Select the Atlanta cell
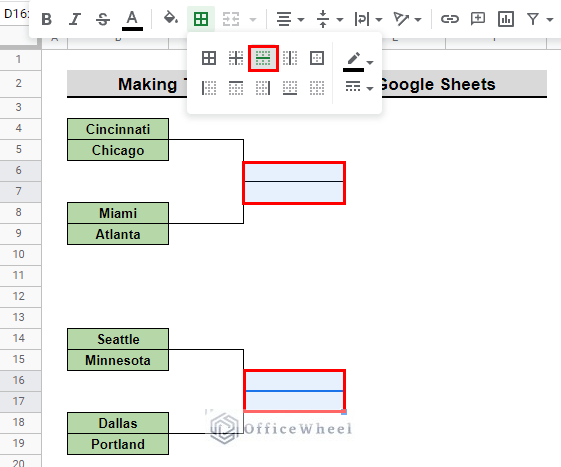 [118, 234]
